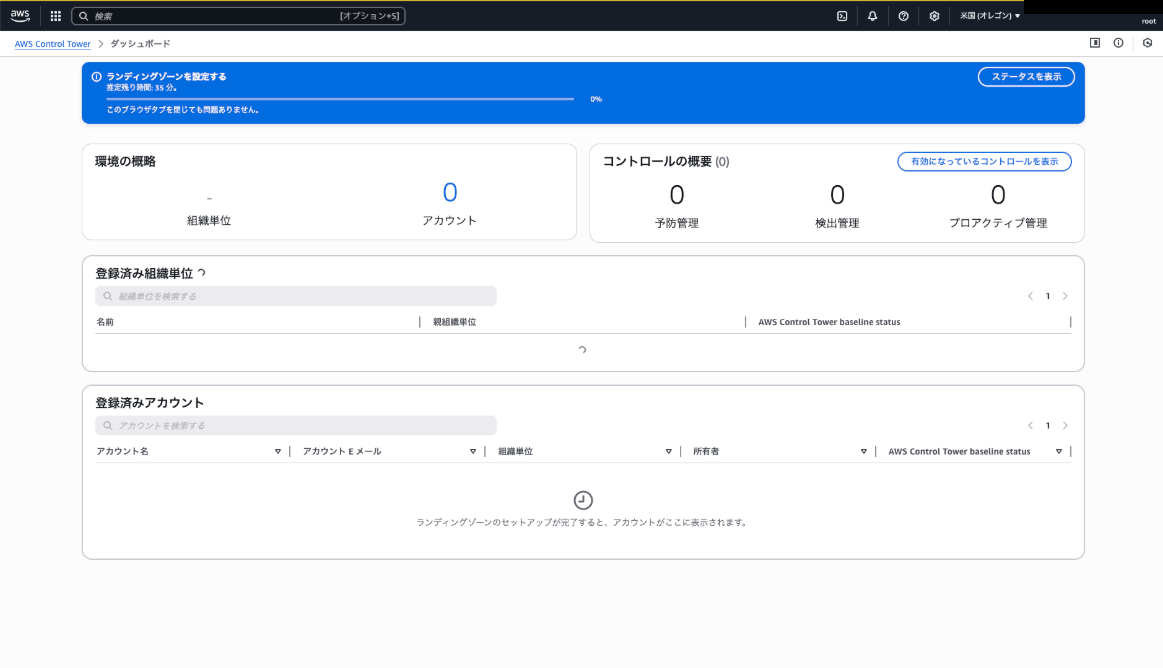This screenshot has height=668, width=1163.
Task: Click the 名前 column header
Action: (x=105, y=322)
